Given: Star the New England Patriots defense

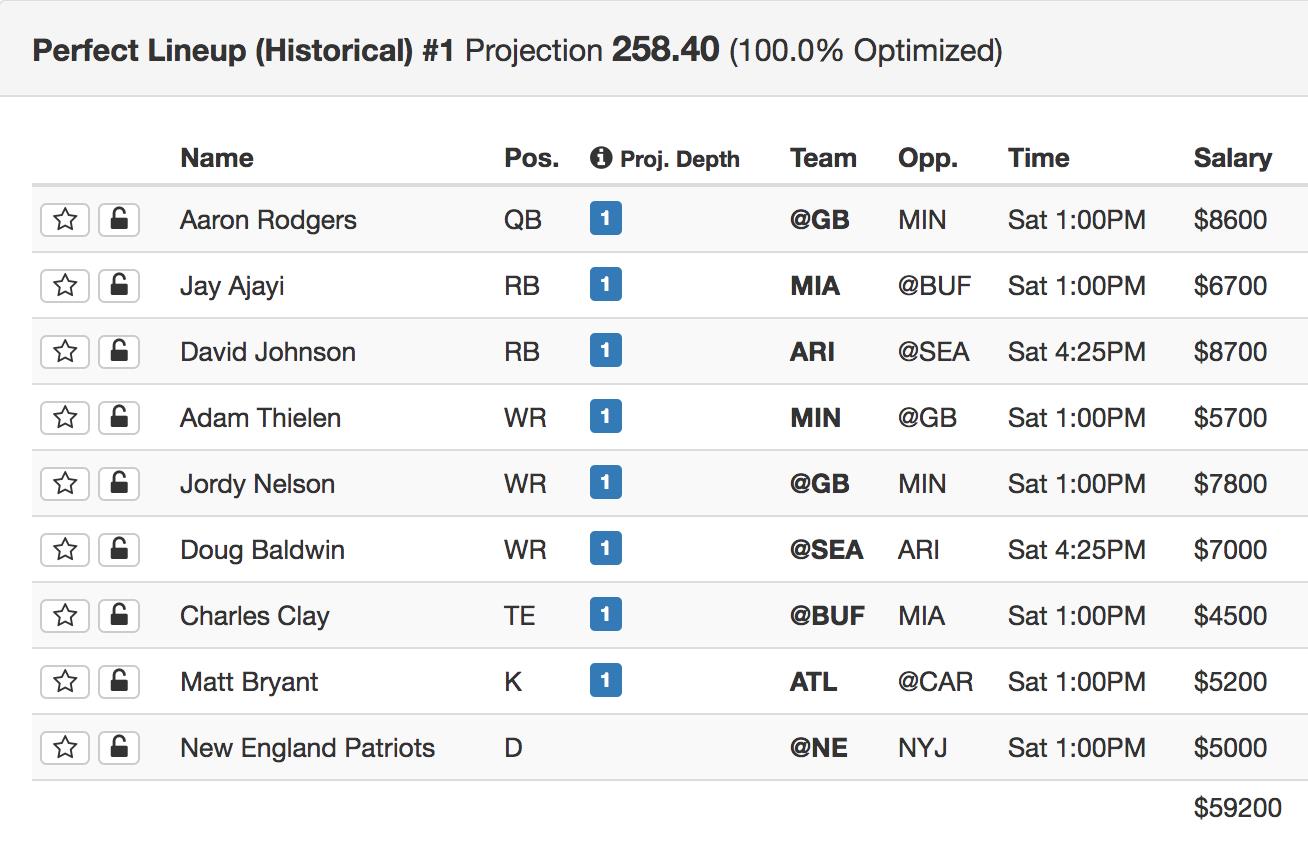Looking at the screenshot, I should click(x=65, y=748).
